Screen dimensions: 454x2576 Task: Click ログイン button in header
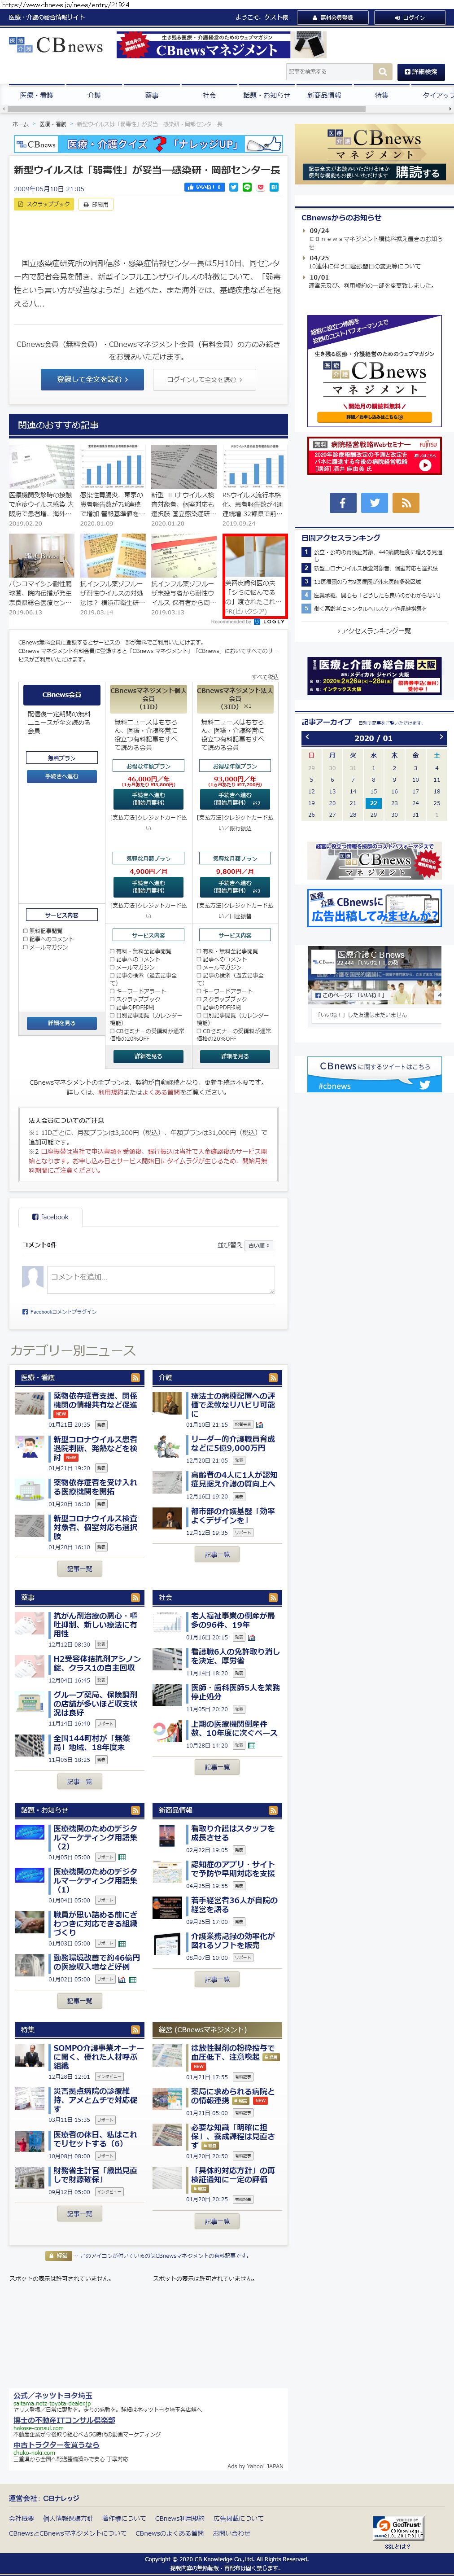[x=410, y=17]
